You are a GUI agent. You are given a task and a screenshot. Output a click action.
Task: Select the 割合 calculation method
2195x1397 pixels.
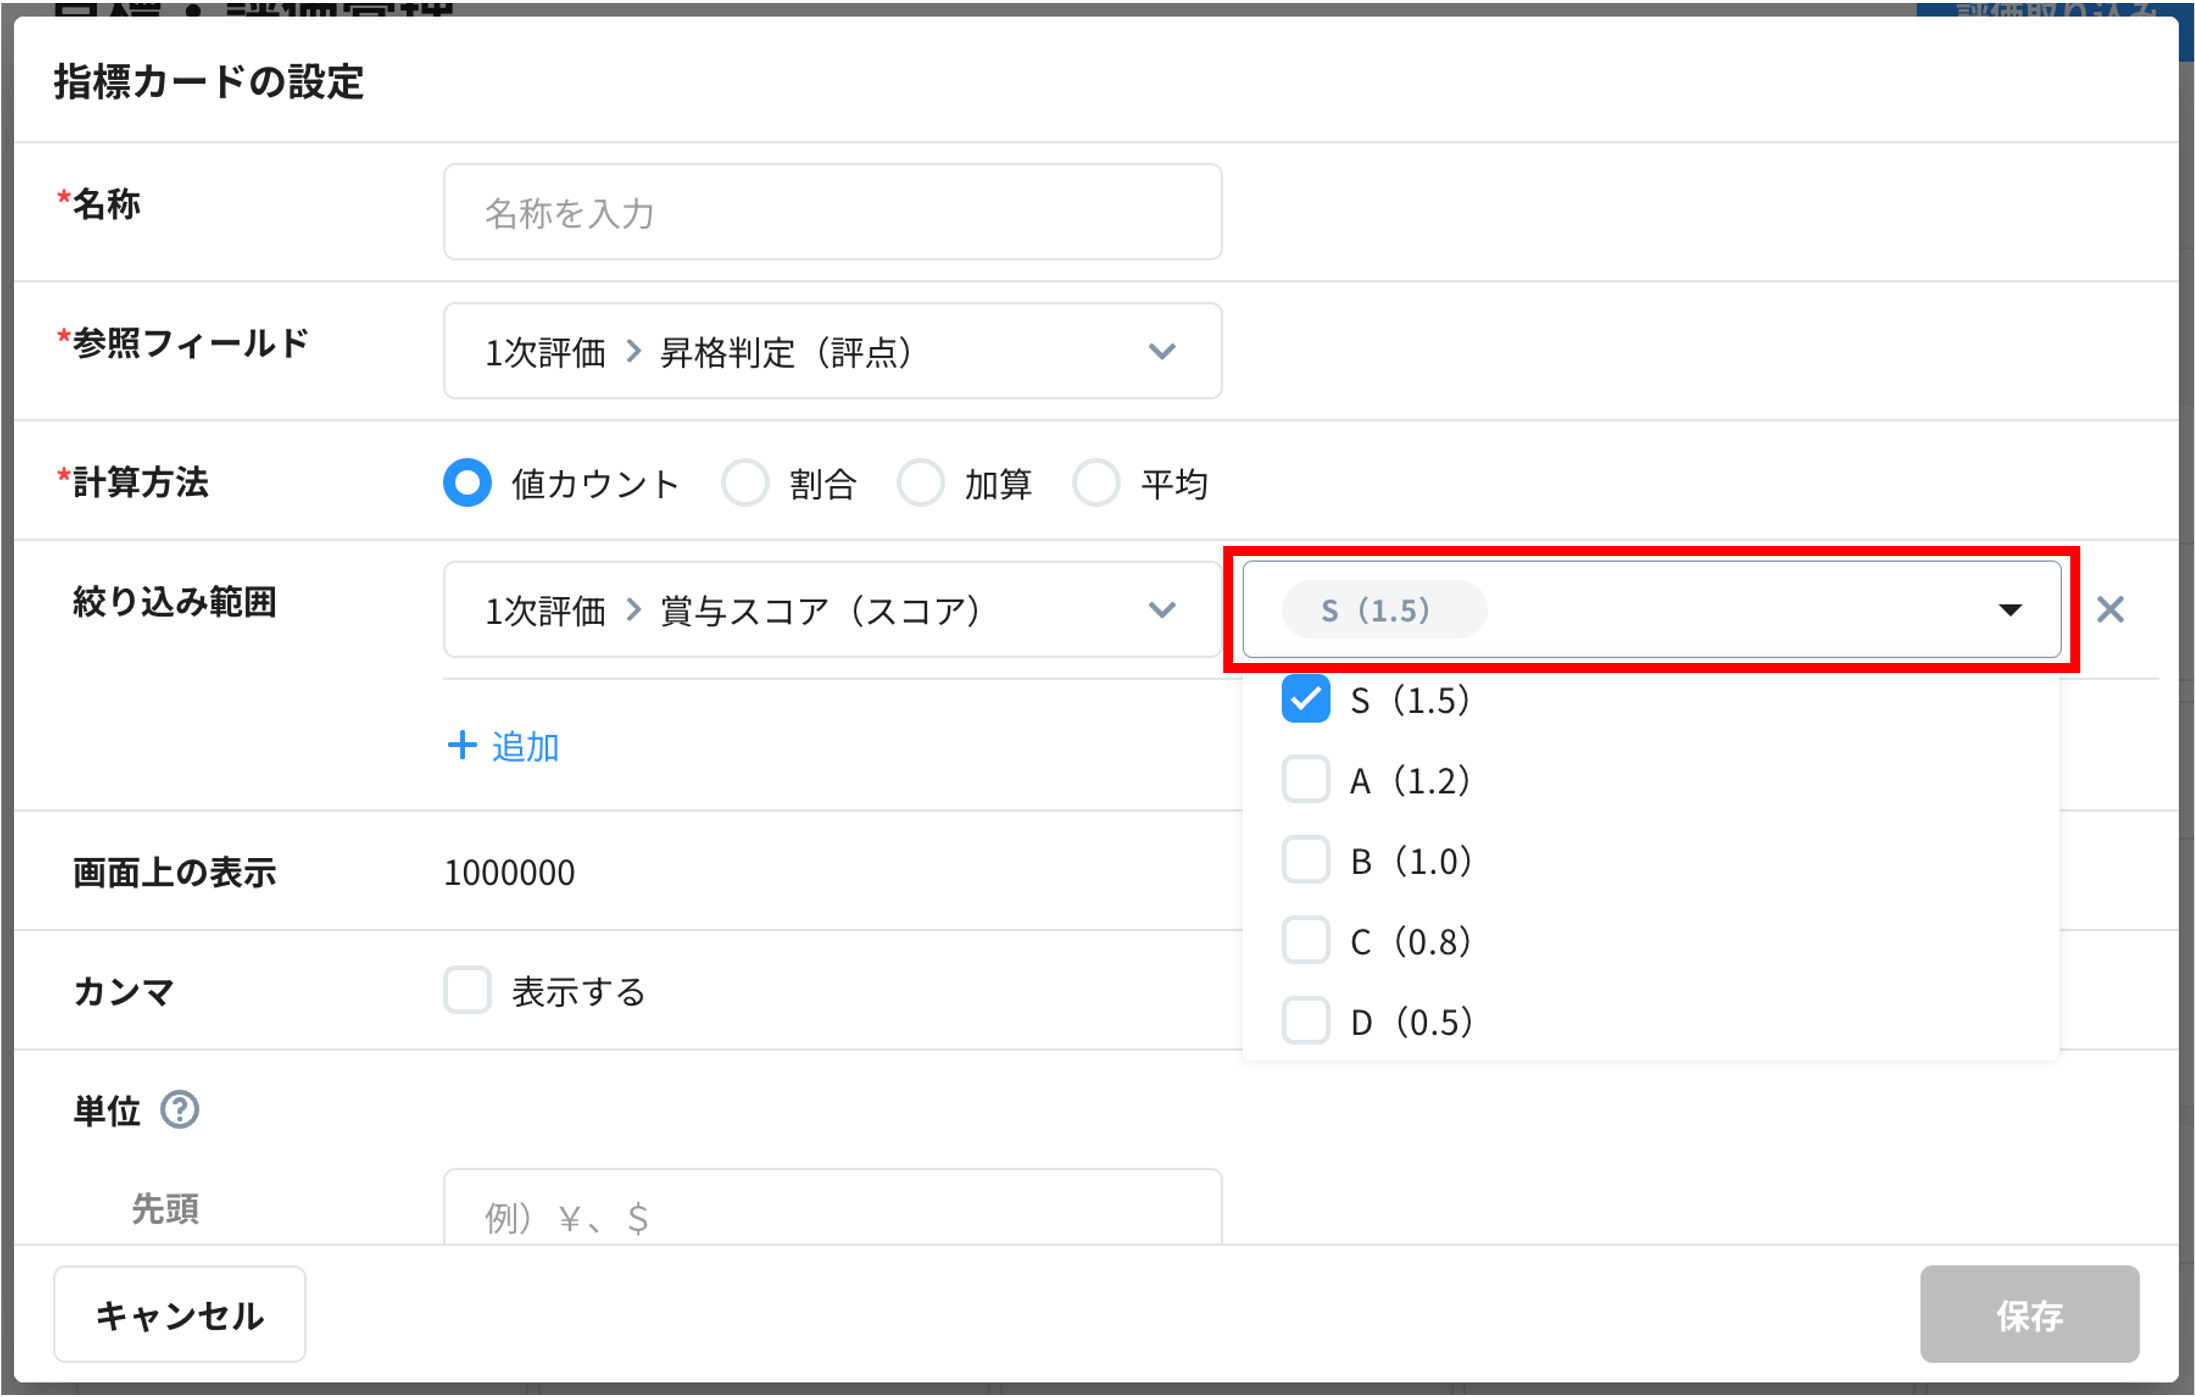pyautogui.click(x=746, y=483)
